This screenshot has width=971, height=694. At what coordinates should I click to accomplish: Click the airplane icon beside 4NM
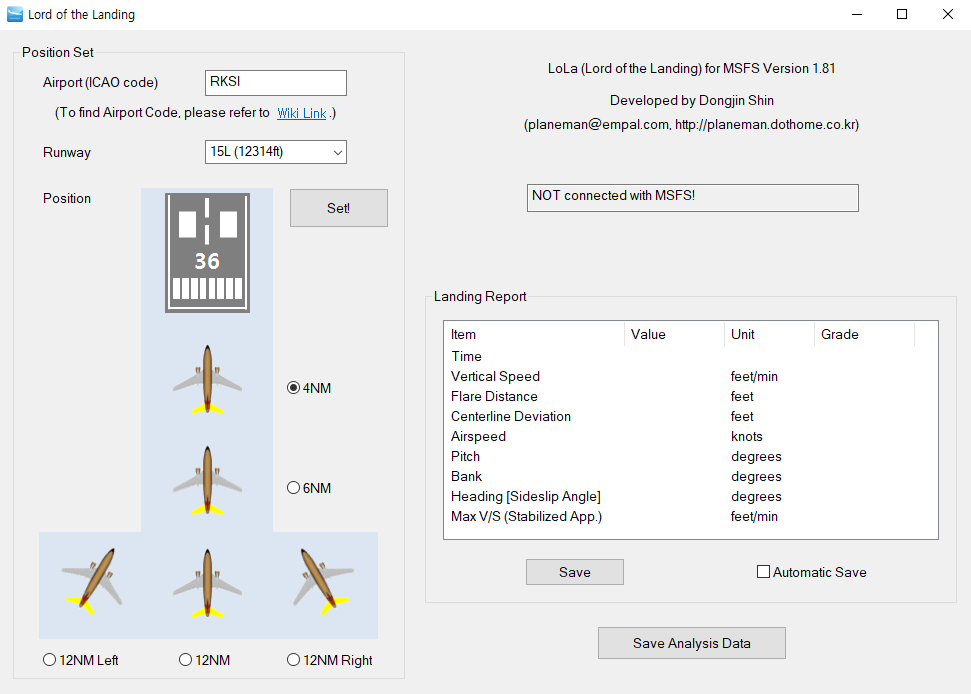pyautogui.click(x=207, y=380)
